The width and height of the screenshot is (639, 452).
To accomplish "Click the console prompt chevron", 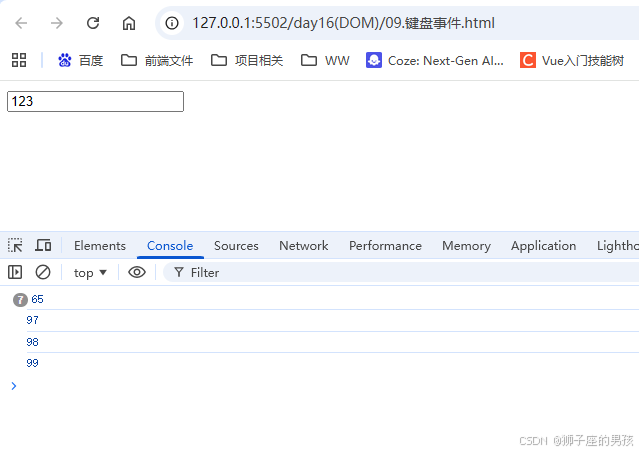I will [14, 386].
